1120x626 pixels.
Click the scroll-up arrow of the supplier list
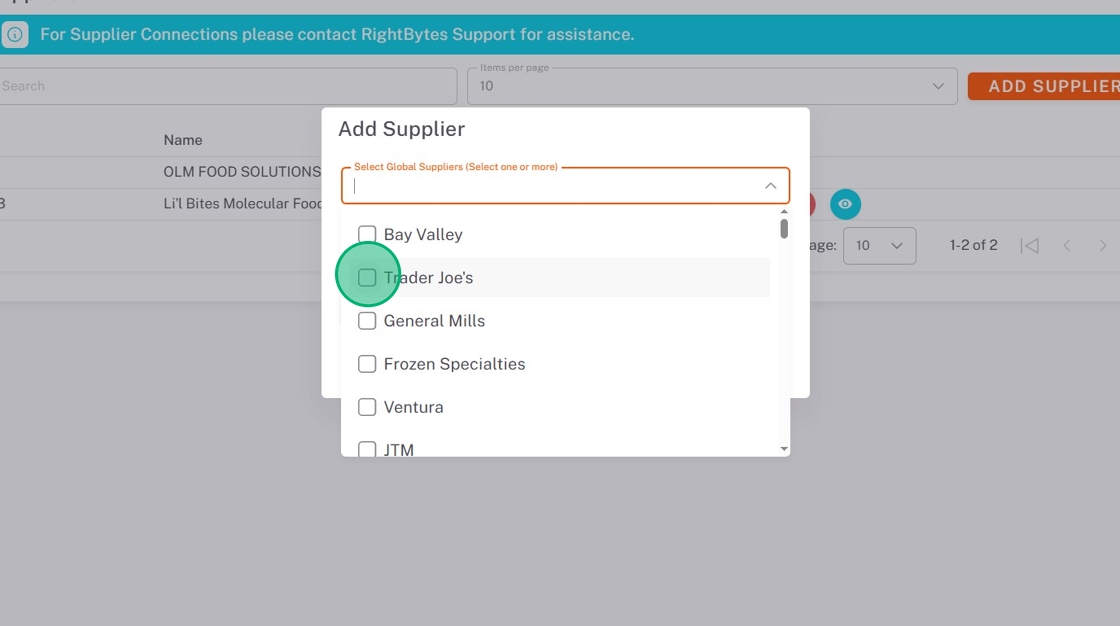coord(784,212)
